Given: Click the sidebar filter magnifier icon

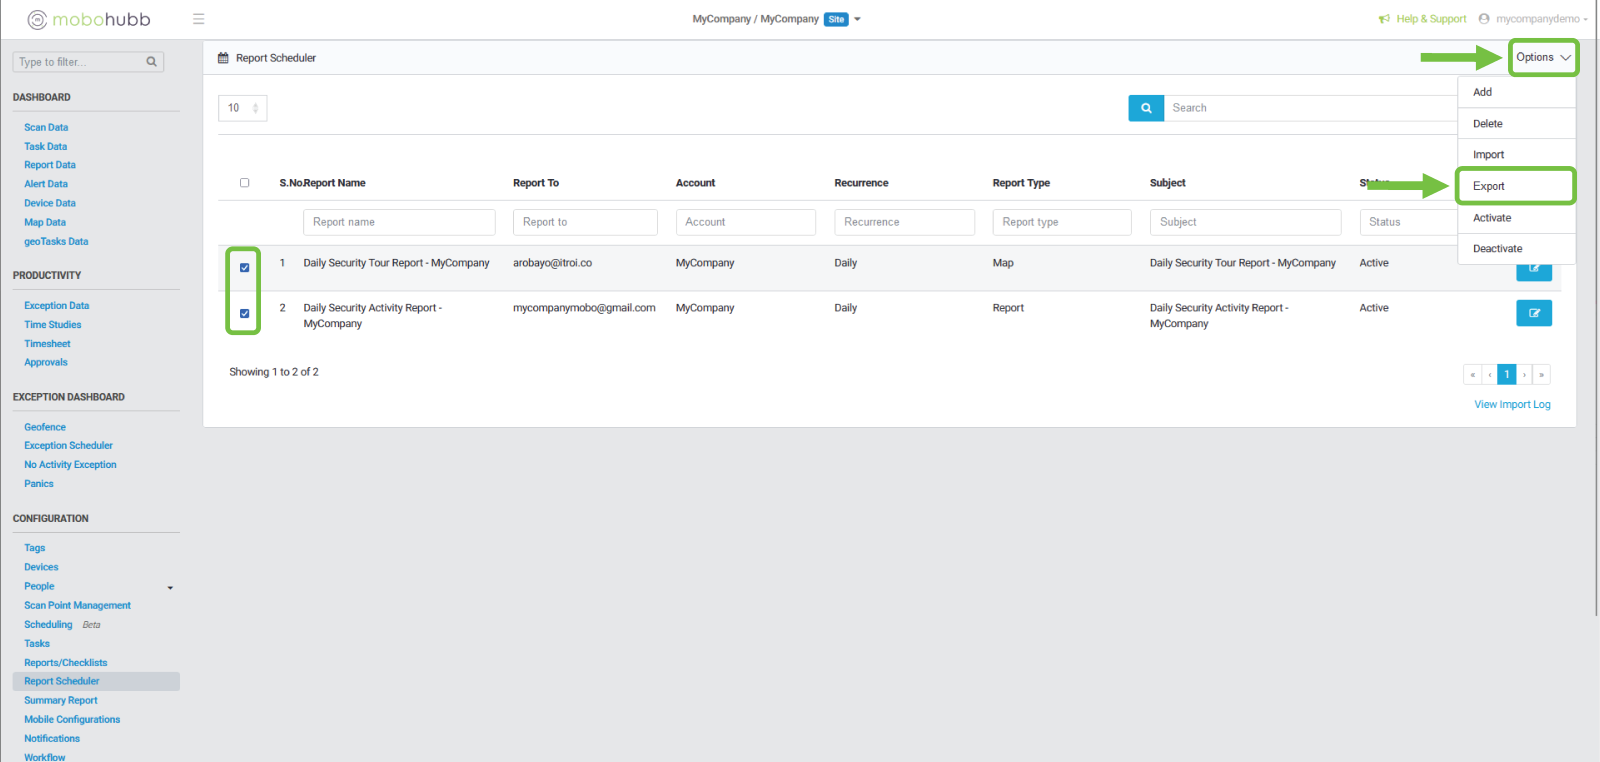Looking at the screenshot, I should click(152, 62).
